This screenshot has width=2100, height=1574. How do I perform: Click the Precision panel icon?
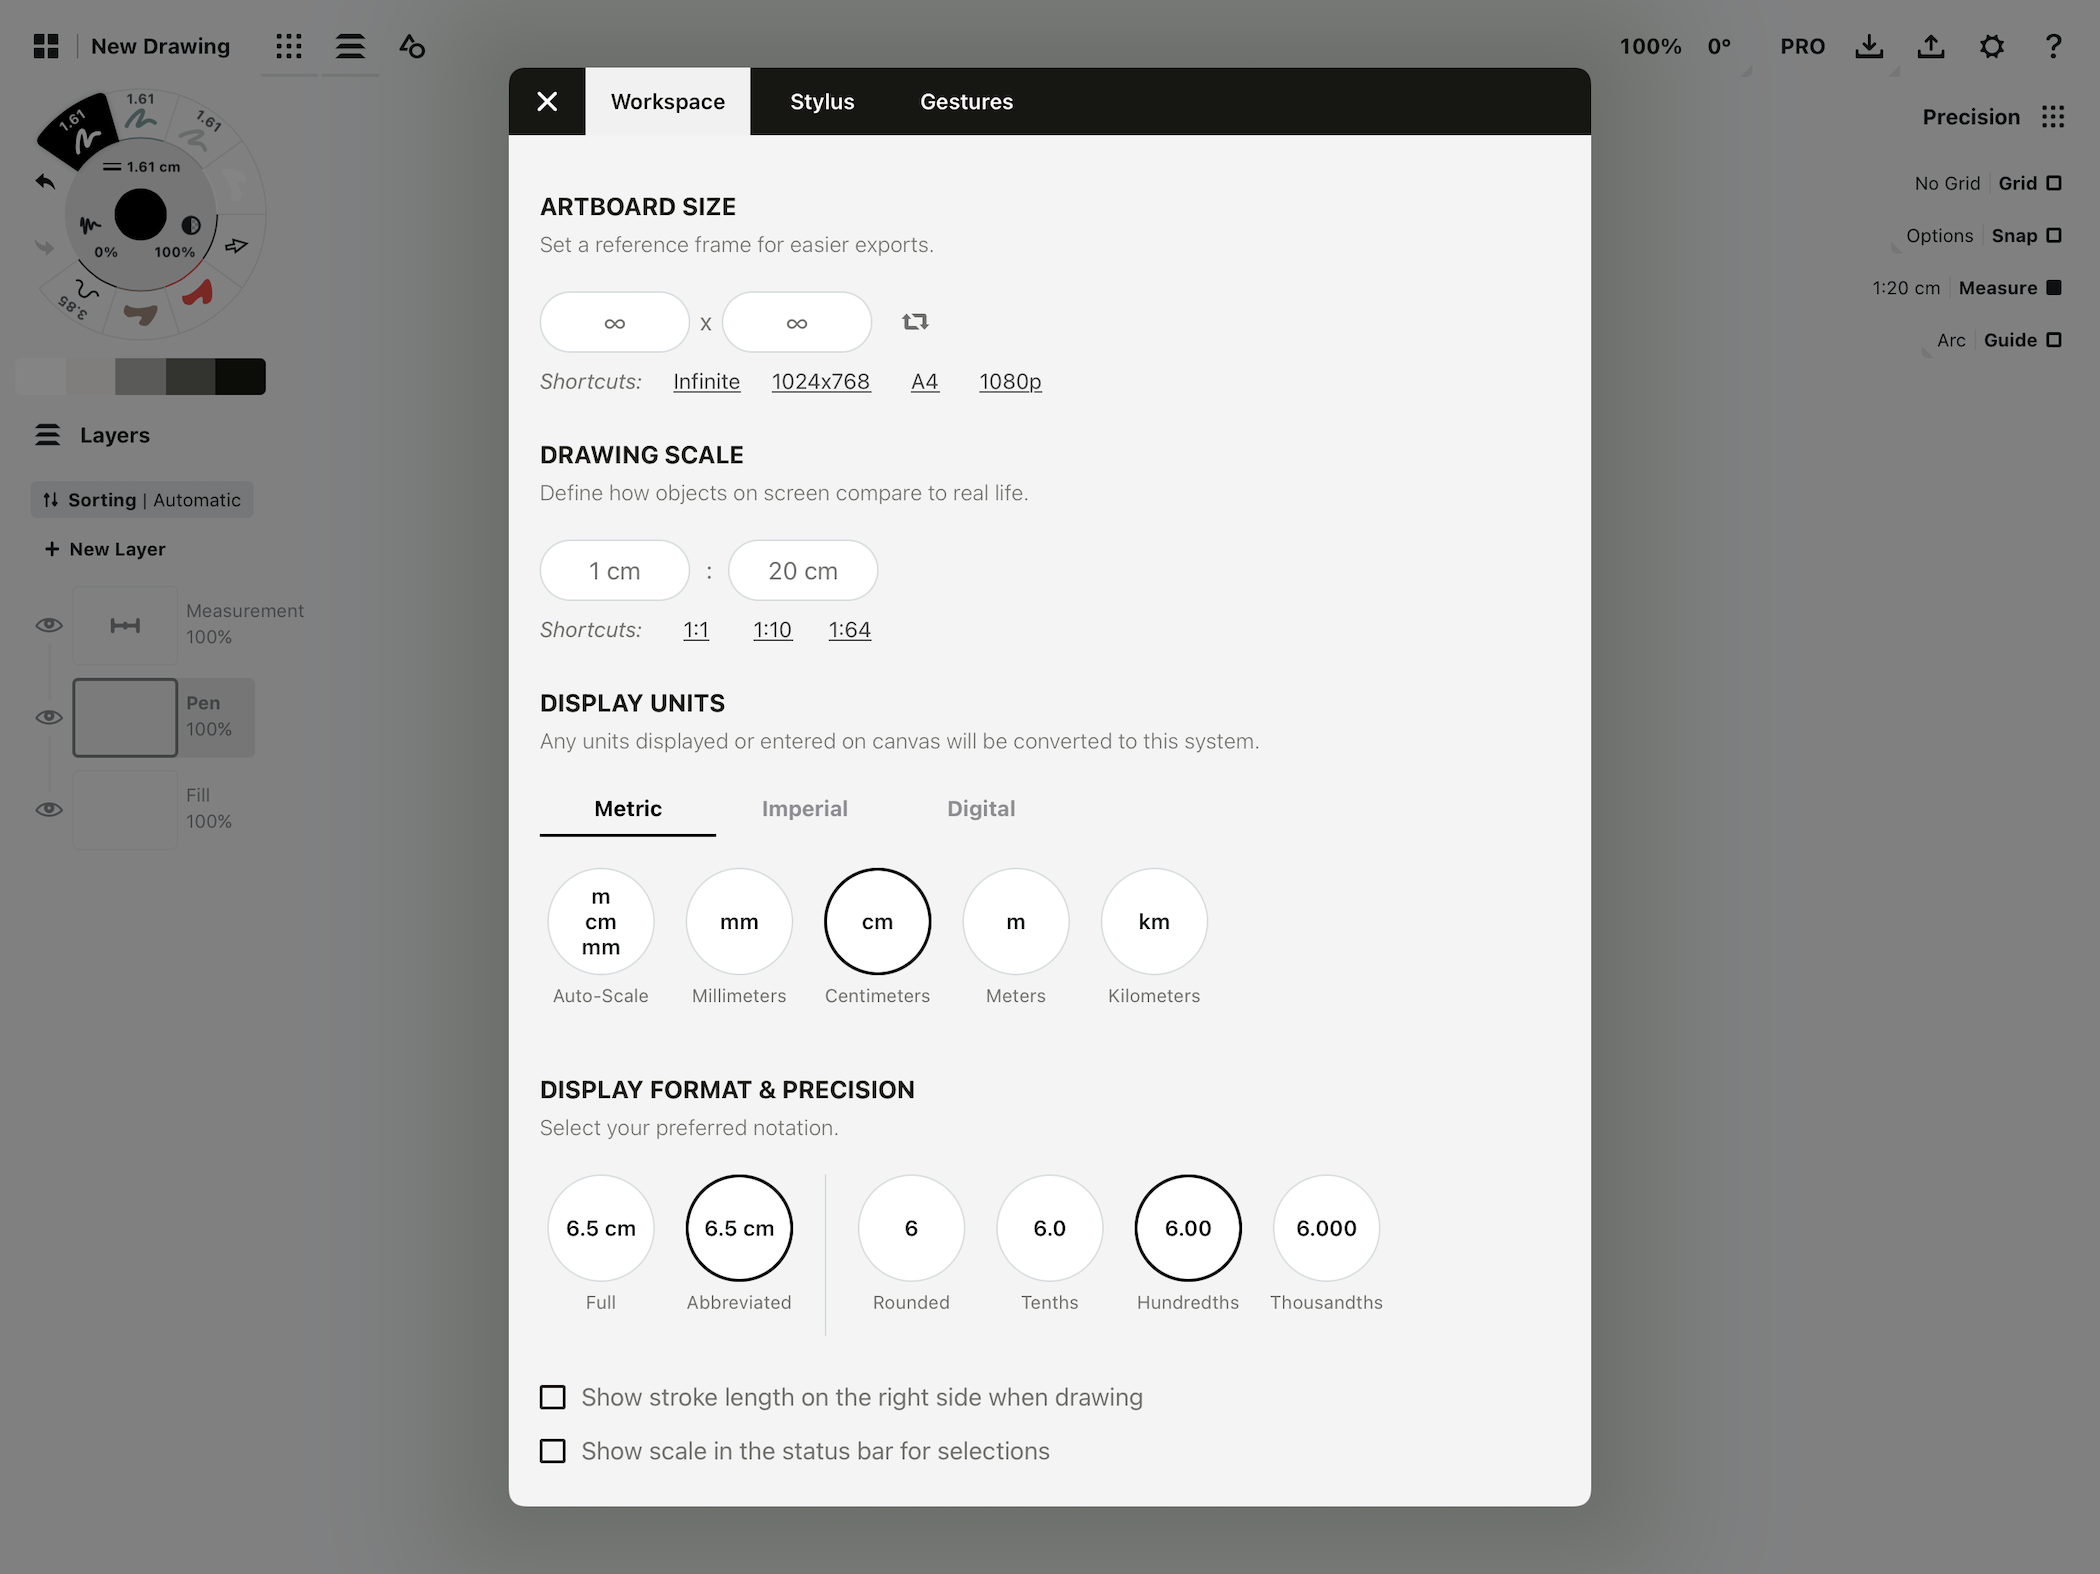click(2055, 116)
